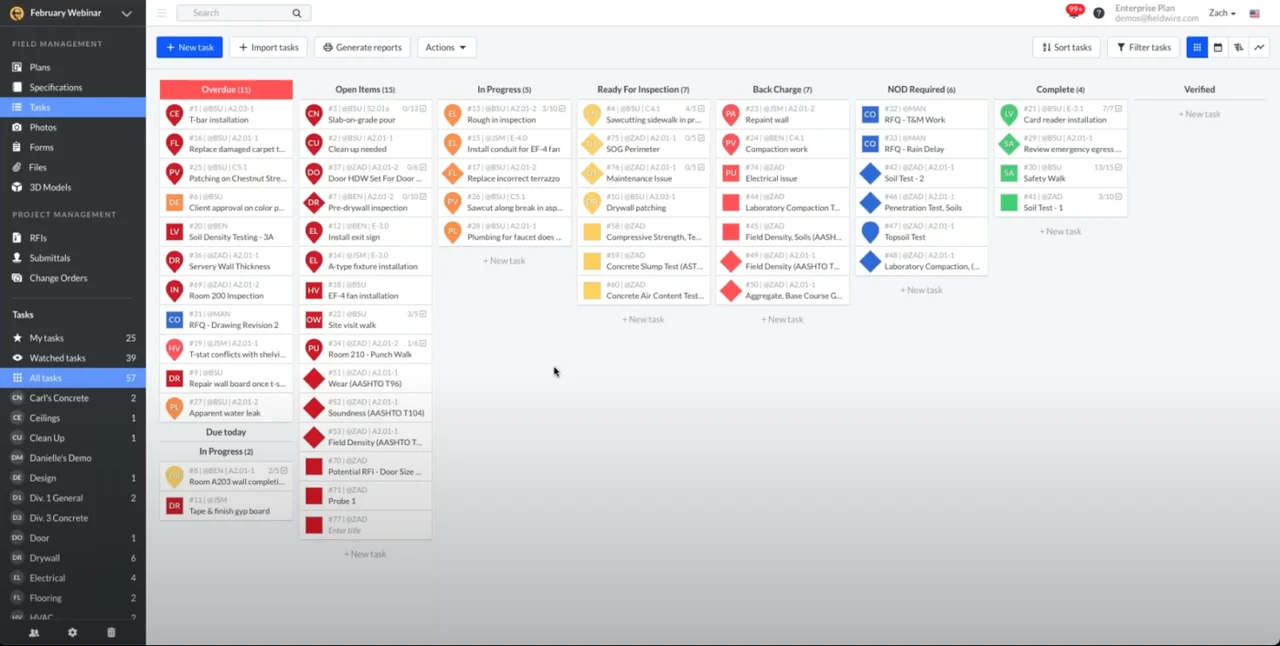Toggle checklist on Slab-on-grade pour task
The width and height of the screenshot is (1280, 646).
[423, 108]
